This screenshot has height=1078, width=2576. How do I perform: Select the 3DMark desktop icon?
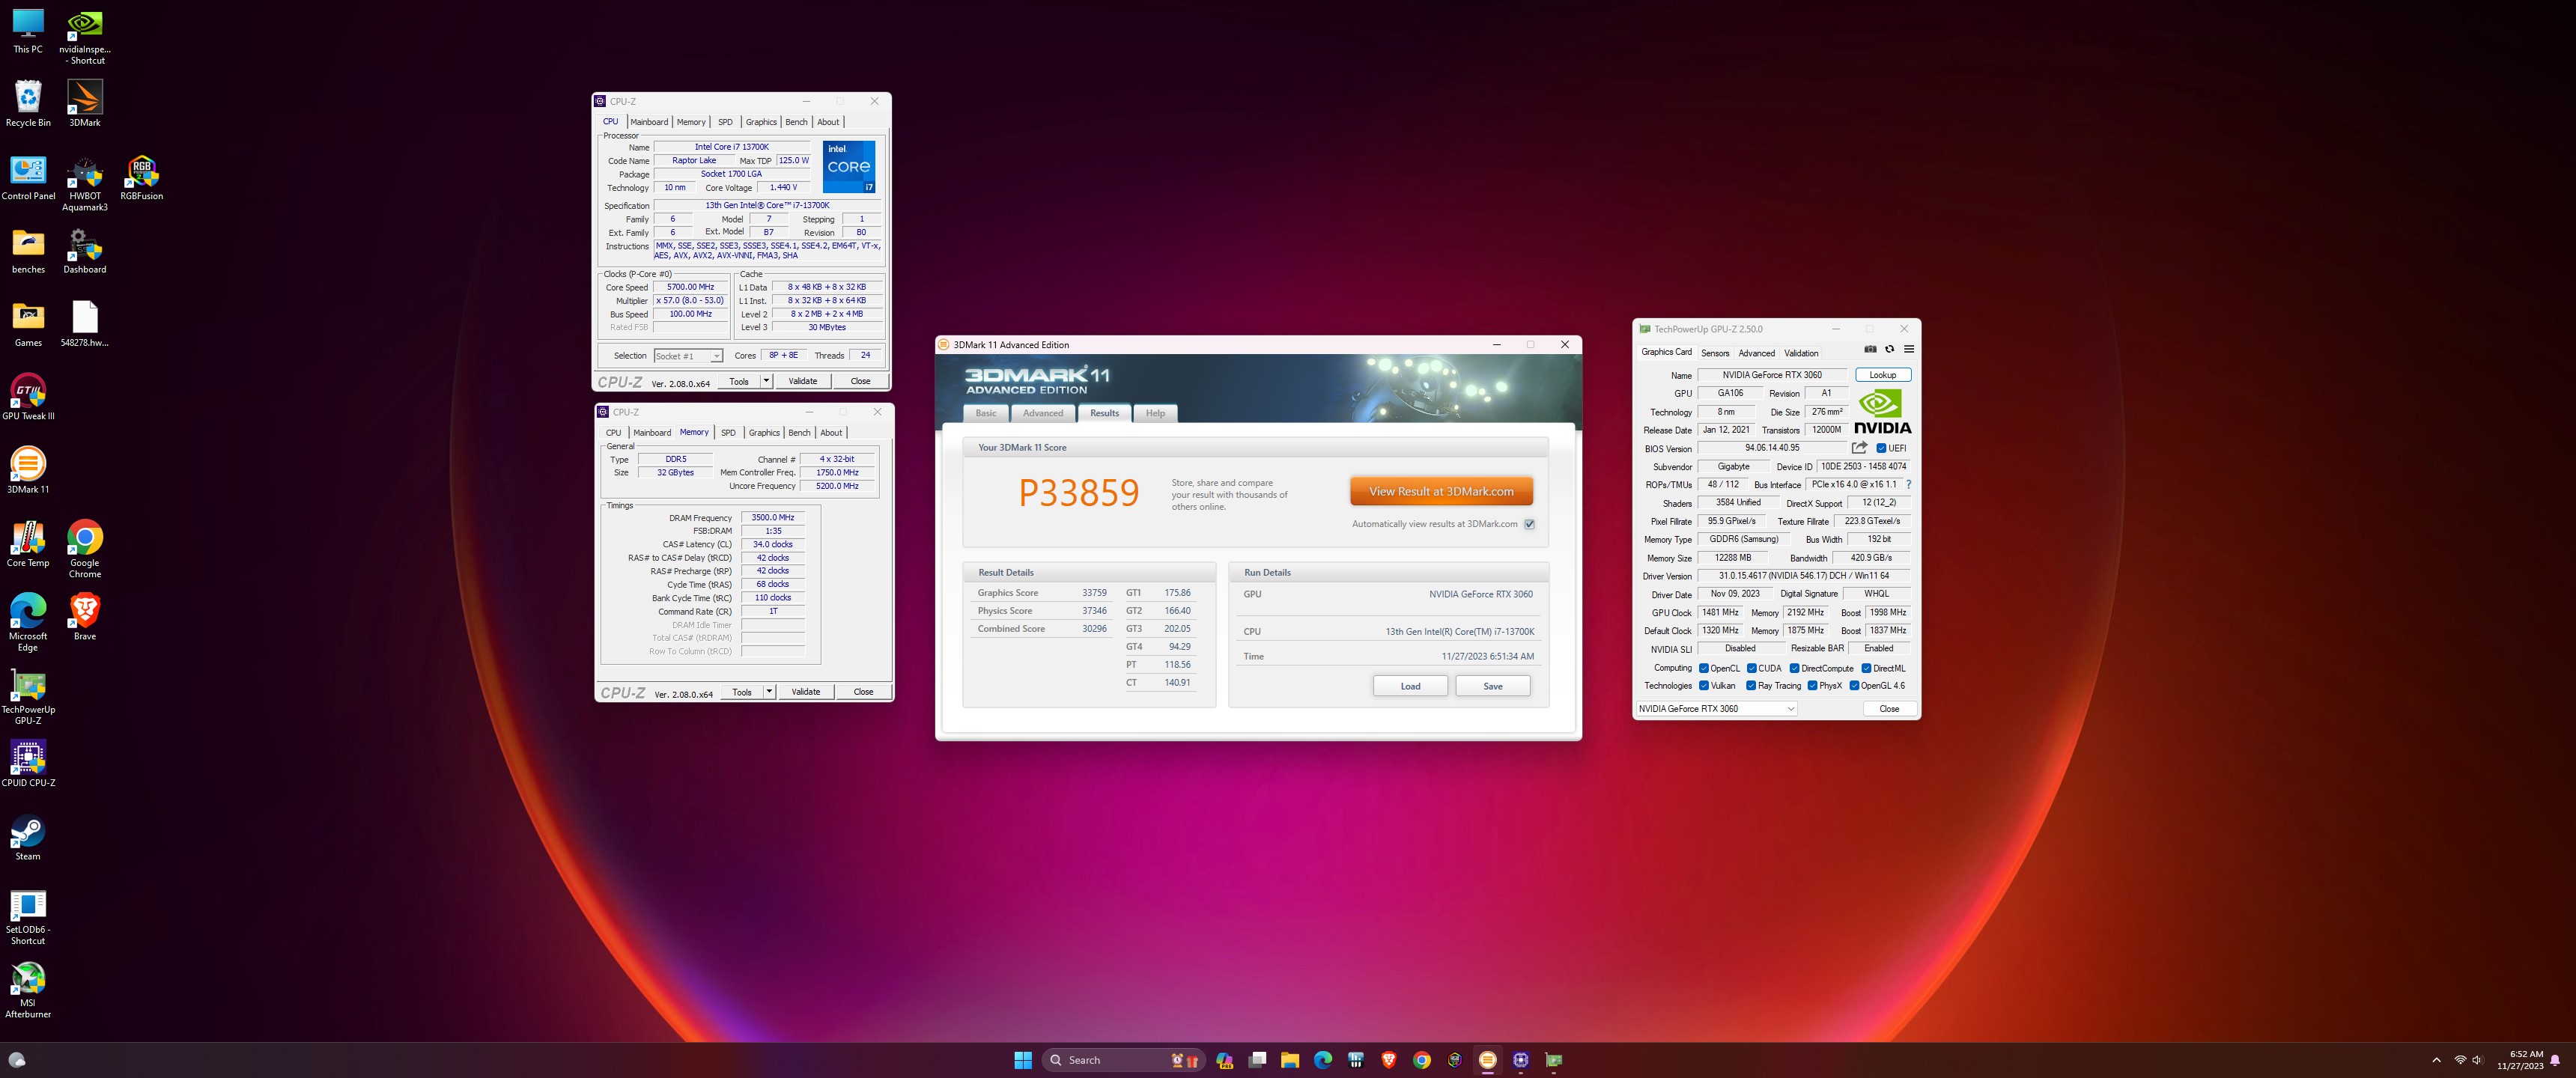coord(85,104)
